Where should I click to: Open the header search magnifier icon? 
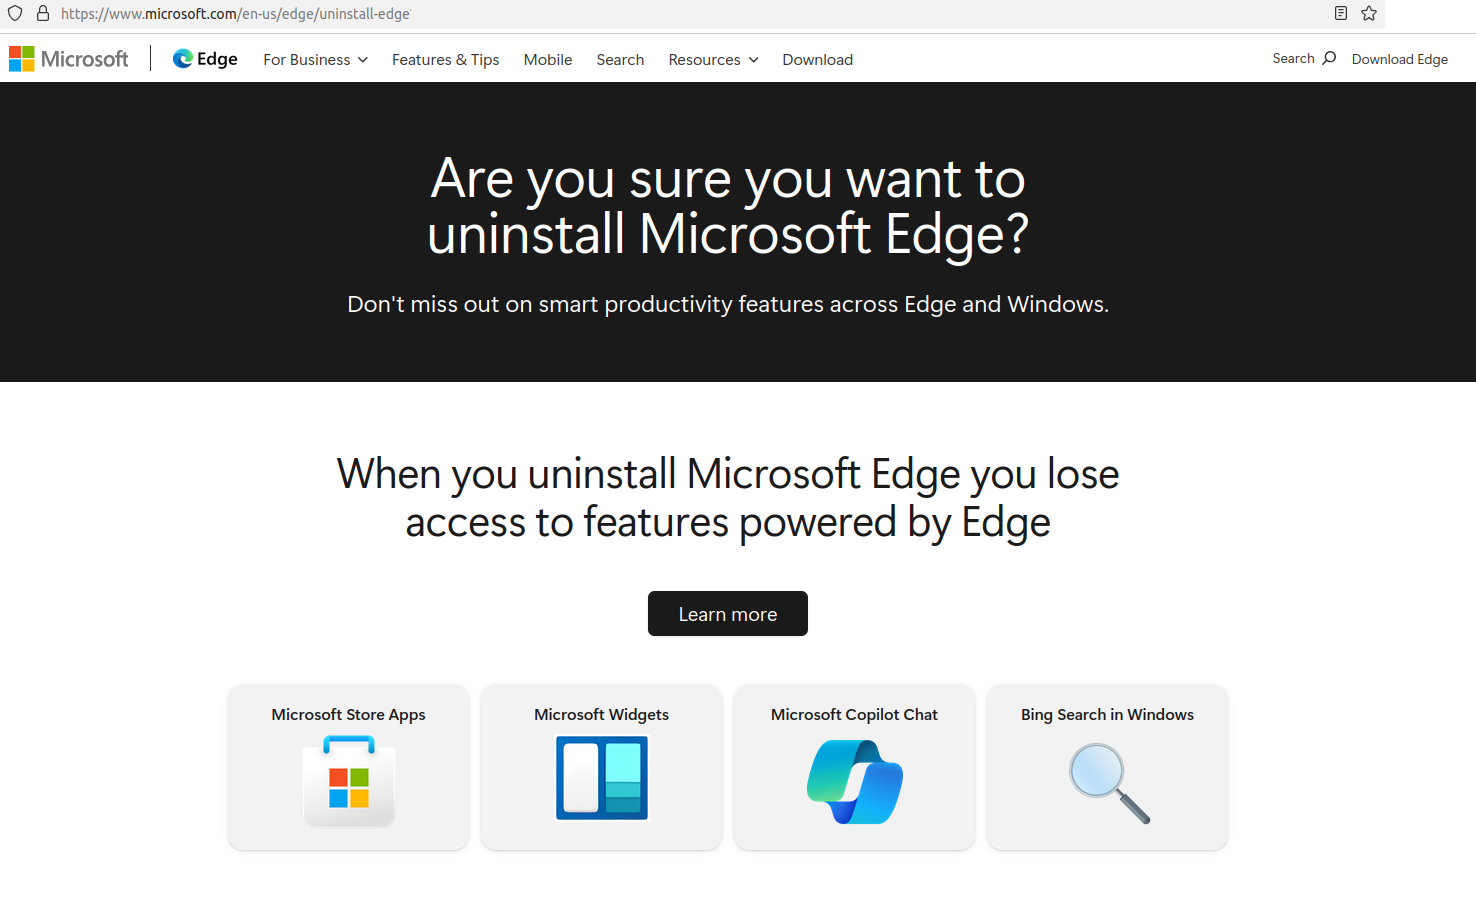(x=1329, y=58)
